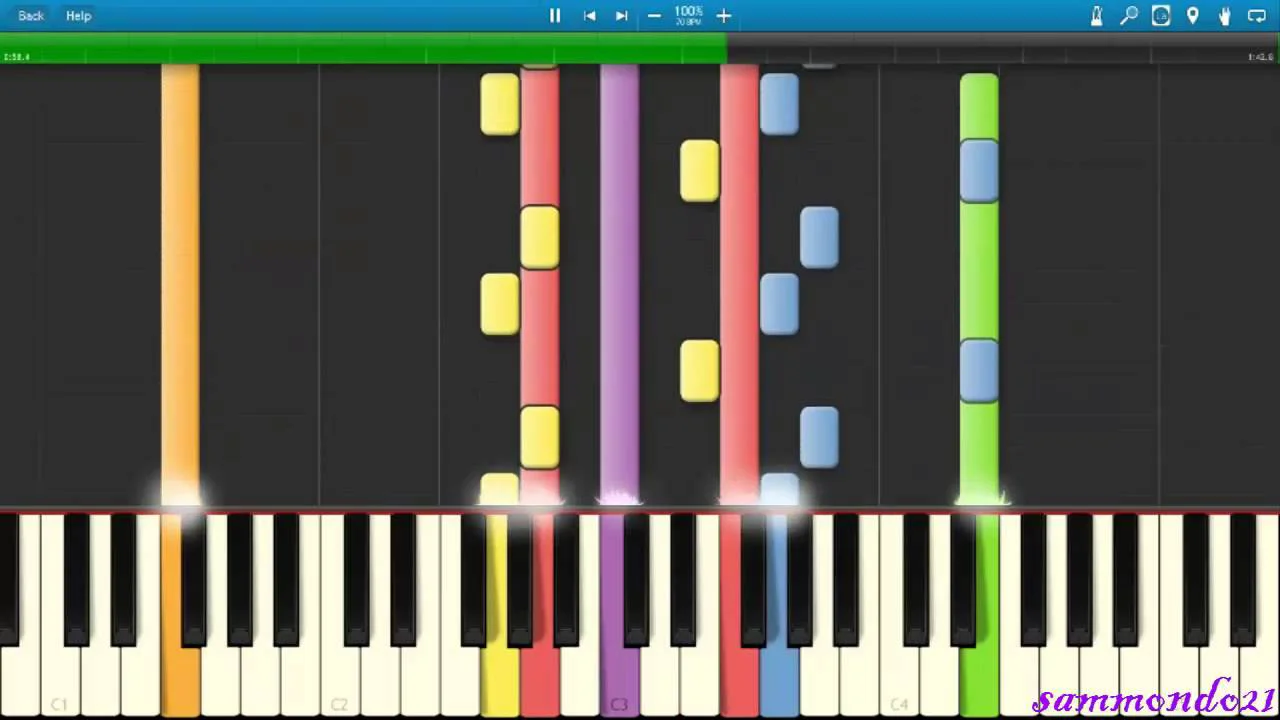Viewport: 1280px width, 720px height.
Task: Open the zoom magnifier tool
Action: [x=1129, y=16]
